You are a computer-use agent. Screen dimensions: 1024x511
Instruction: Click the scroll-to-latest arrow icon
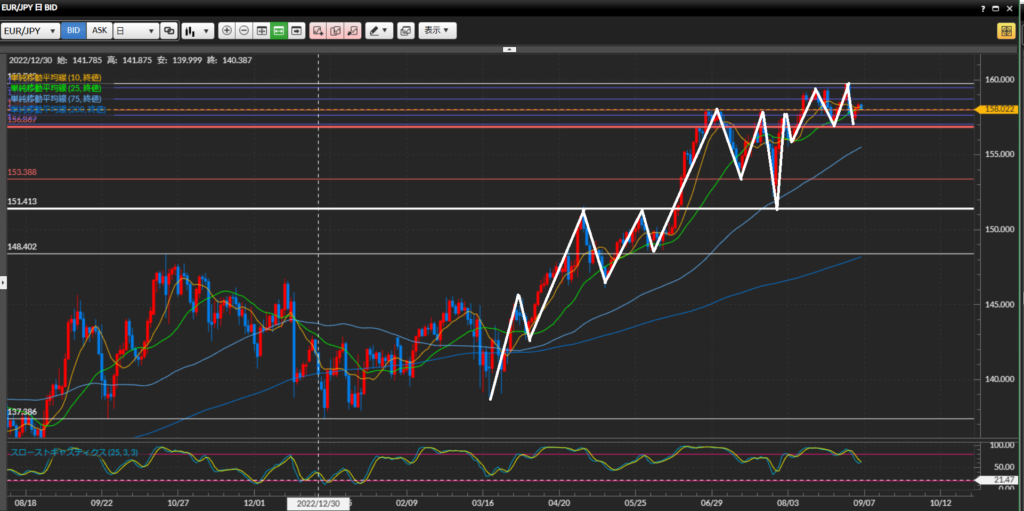pos(297,31)
